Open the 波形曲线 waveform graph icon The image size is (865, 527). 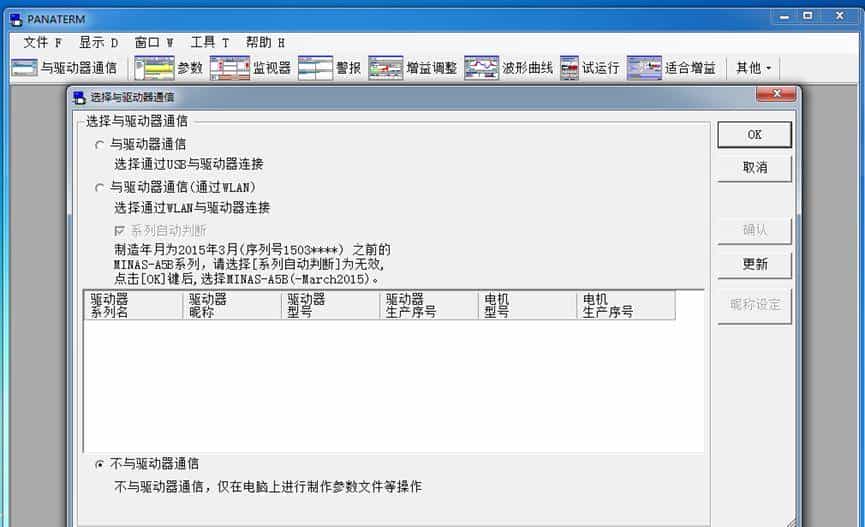[482, 68]
